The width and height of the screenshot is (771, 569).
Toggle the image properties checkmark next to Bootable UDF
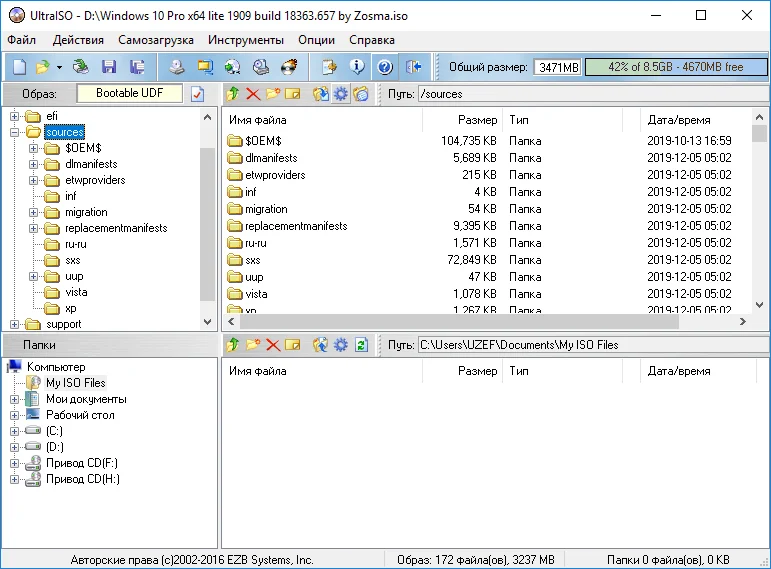(x=197, y=94)
